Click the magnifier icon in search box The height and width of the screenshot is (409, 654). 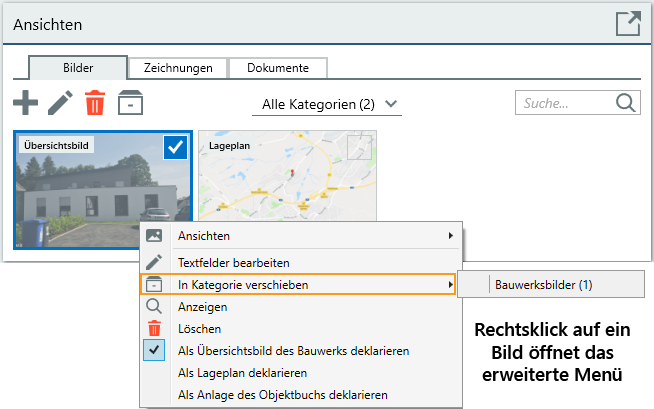pyautogui.click(x=626, y=103)
